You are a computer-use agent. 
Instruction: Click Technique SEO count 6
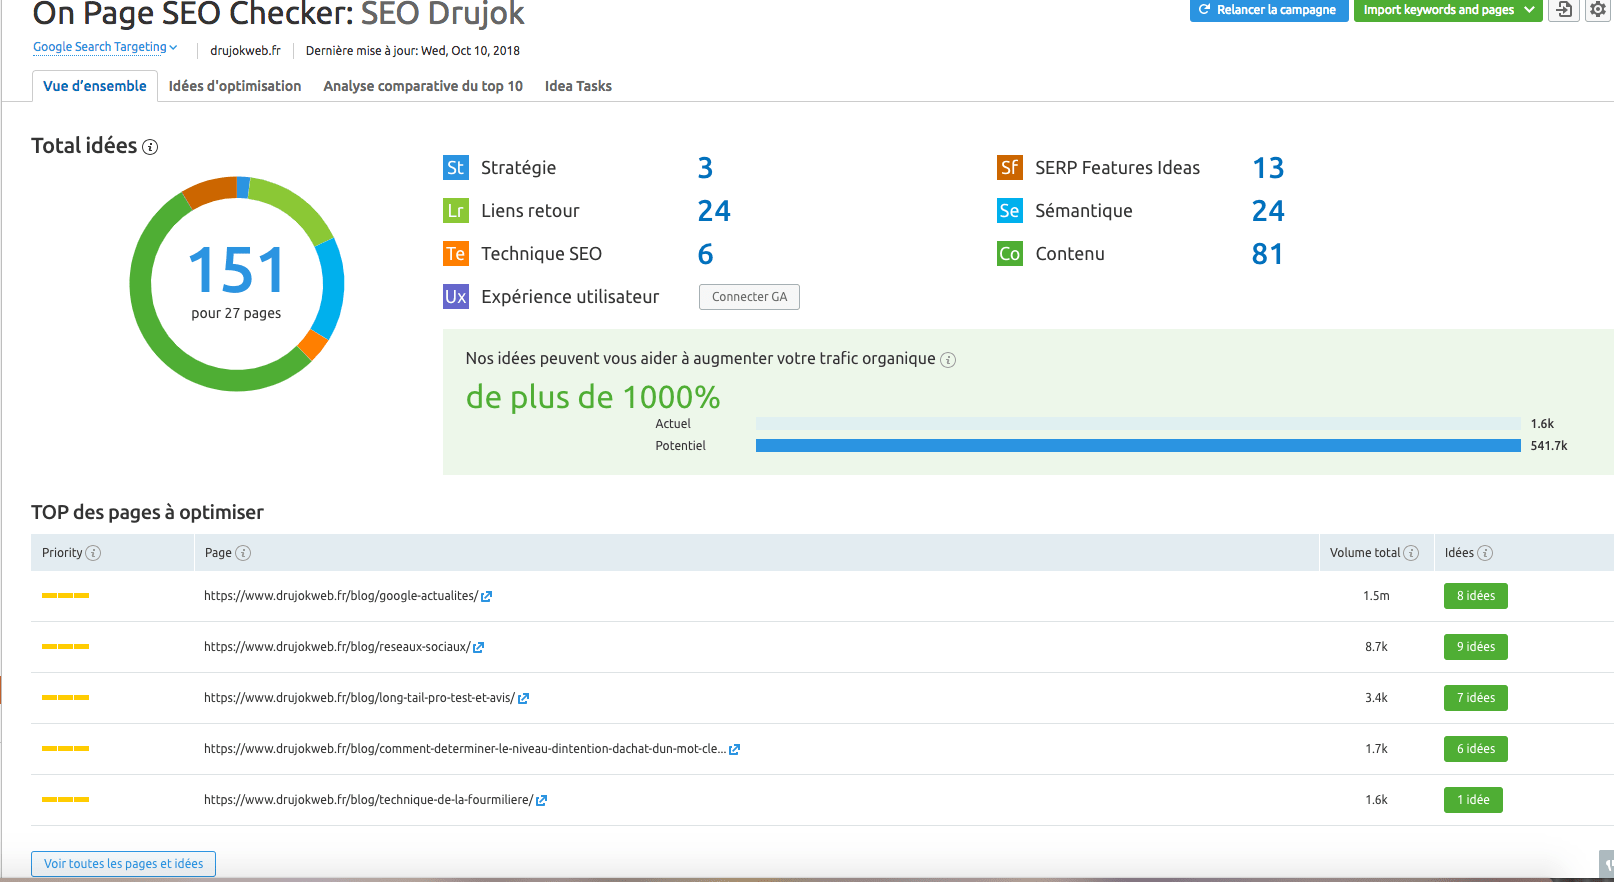click(705, 254)
